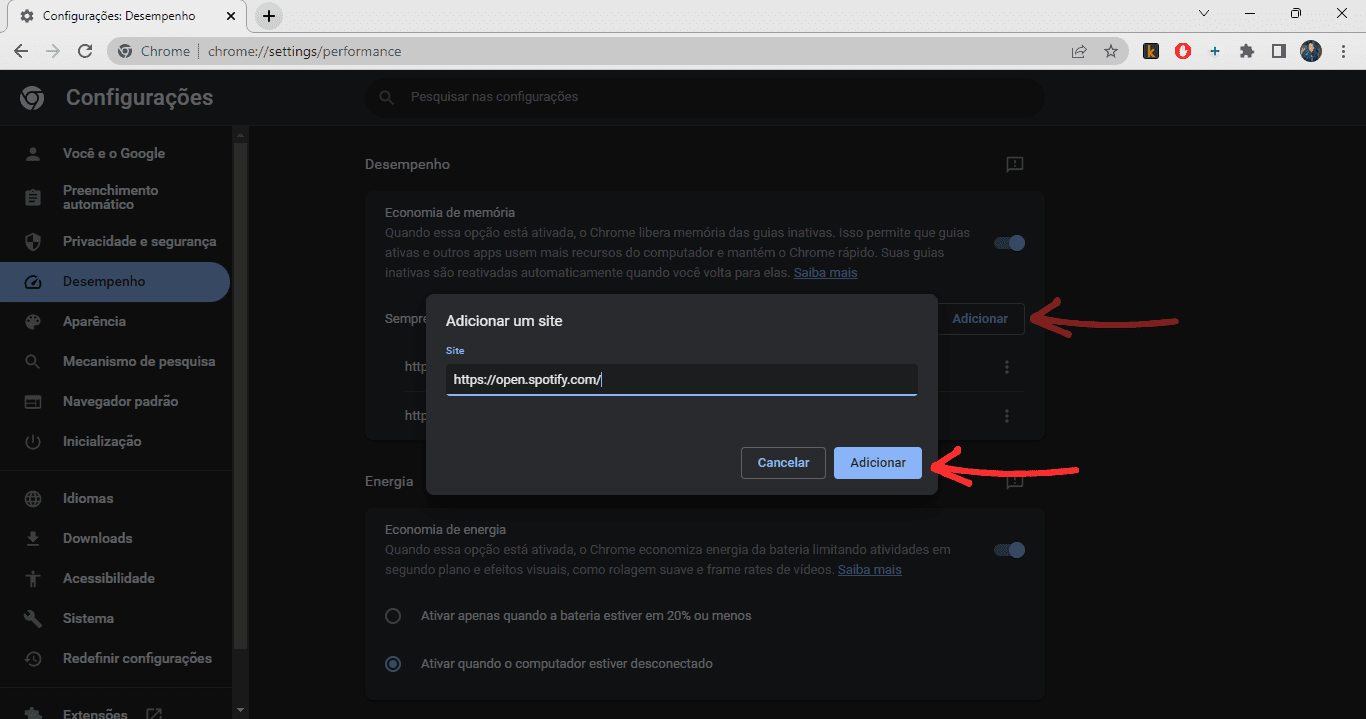1366x719 pixels.
Task: Open the Extensions puzzle menu
Action: (1247, 51)
